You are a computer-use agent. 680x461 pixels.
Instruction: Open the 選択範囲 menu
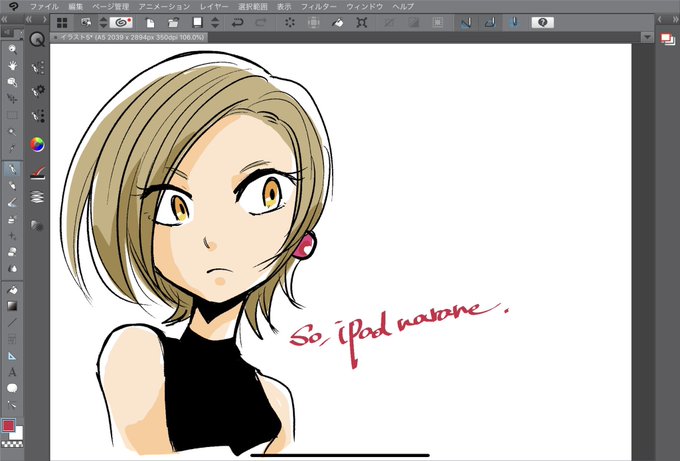(253, 7)
